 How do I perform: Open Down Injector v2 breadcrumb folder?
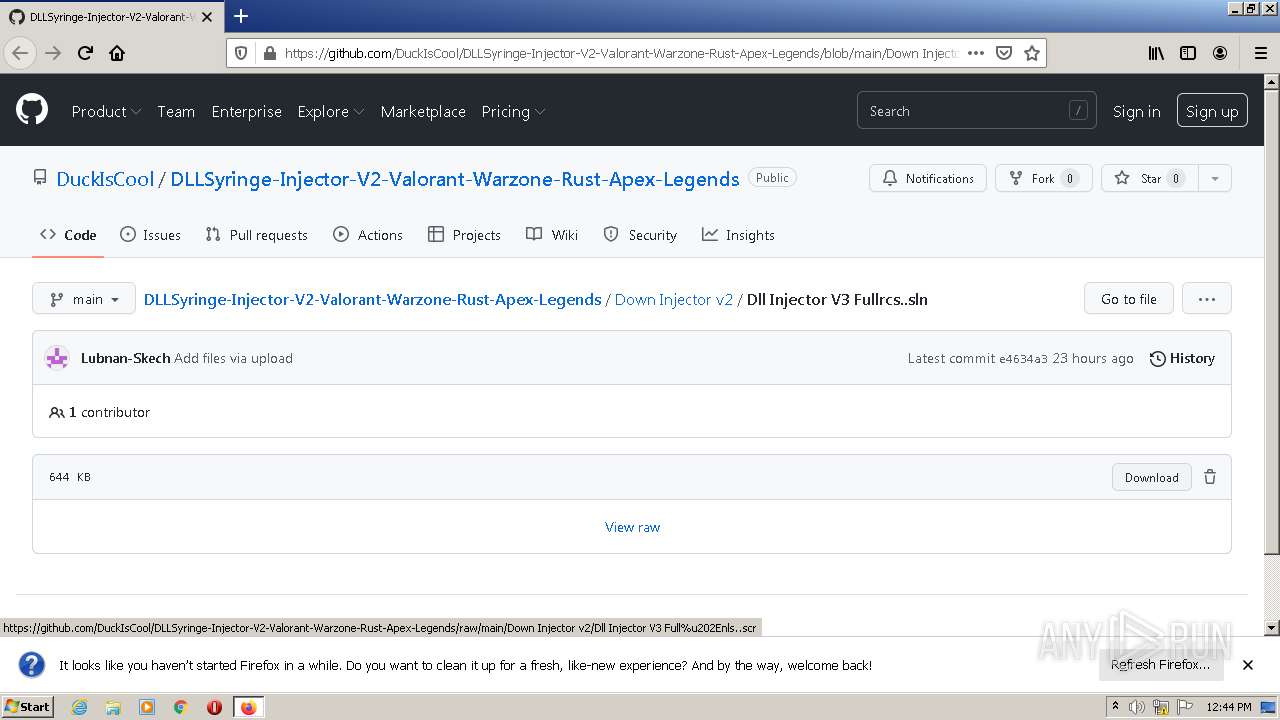673,299
